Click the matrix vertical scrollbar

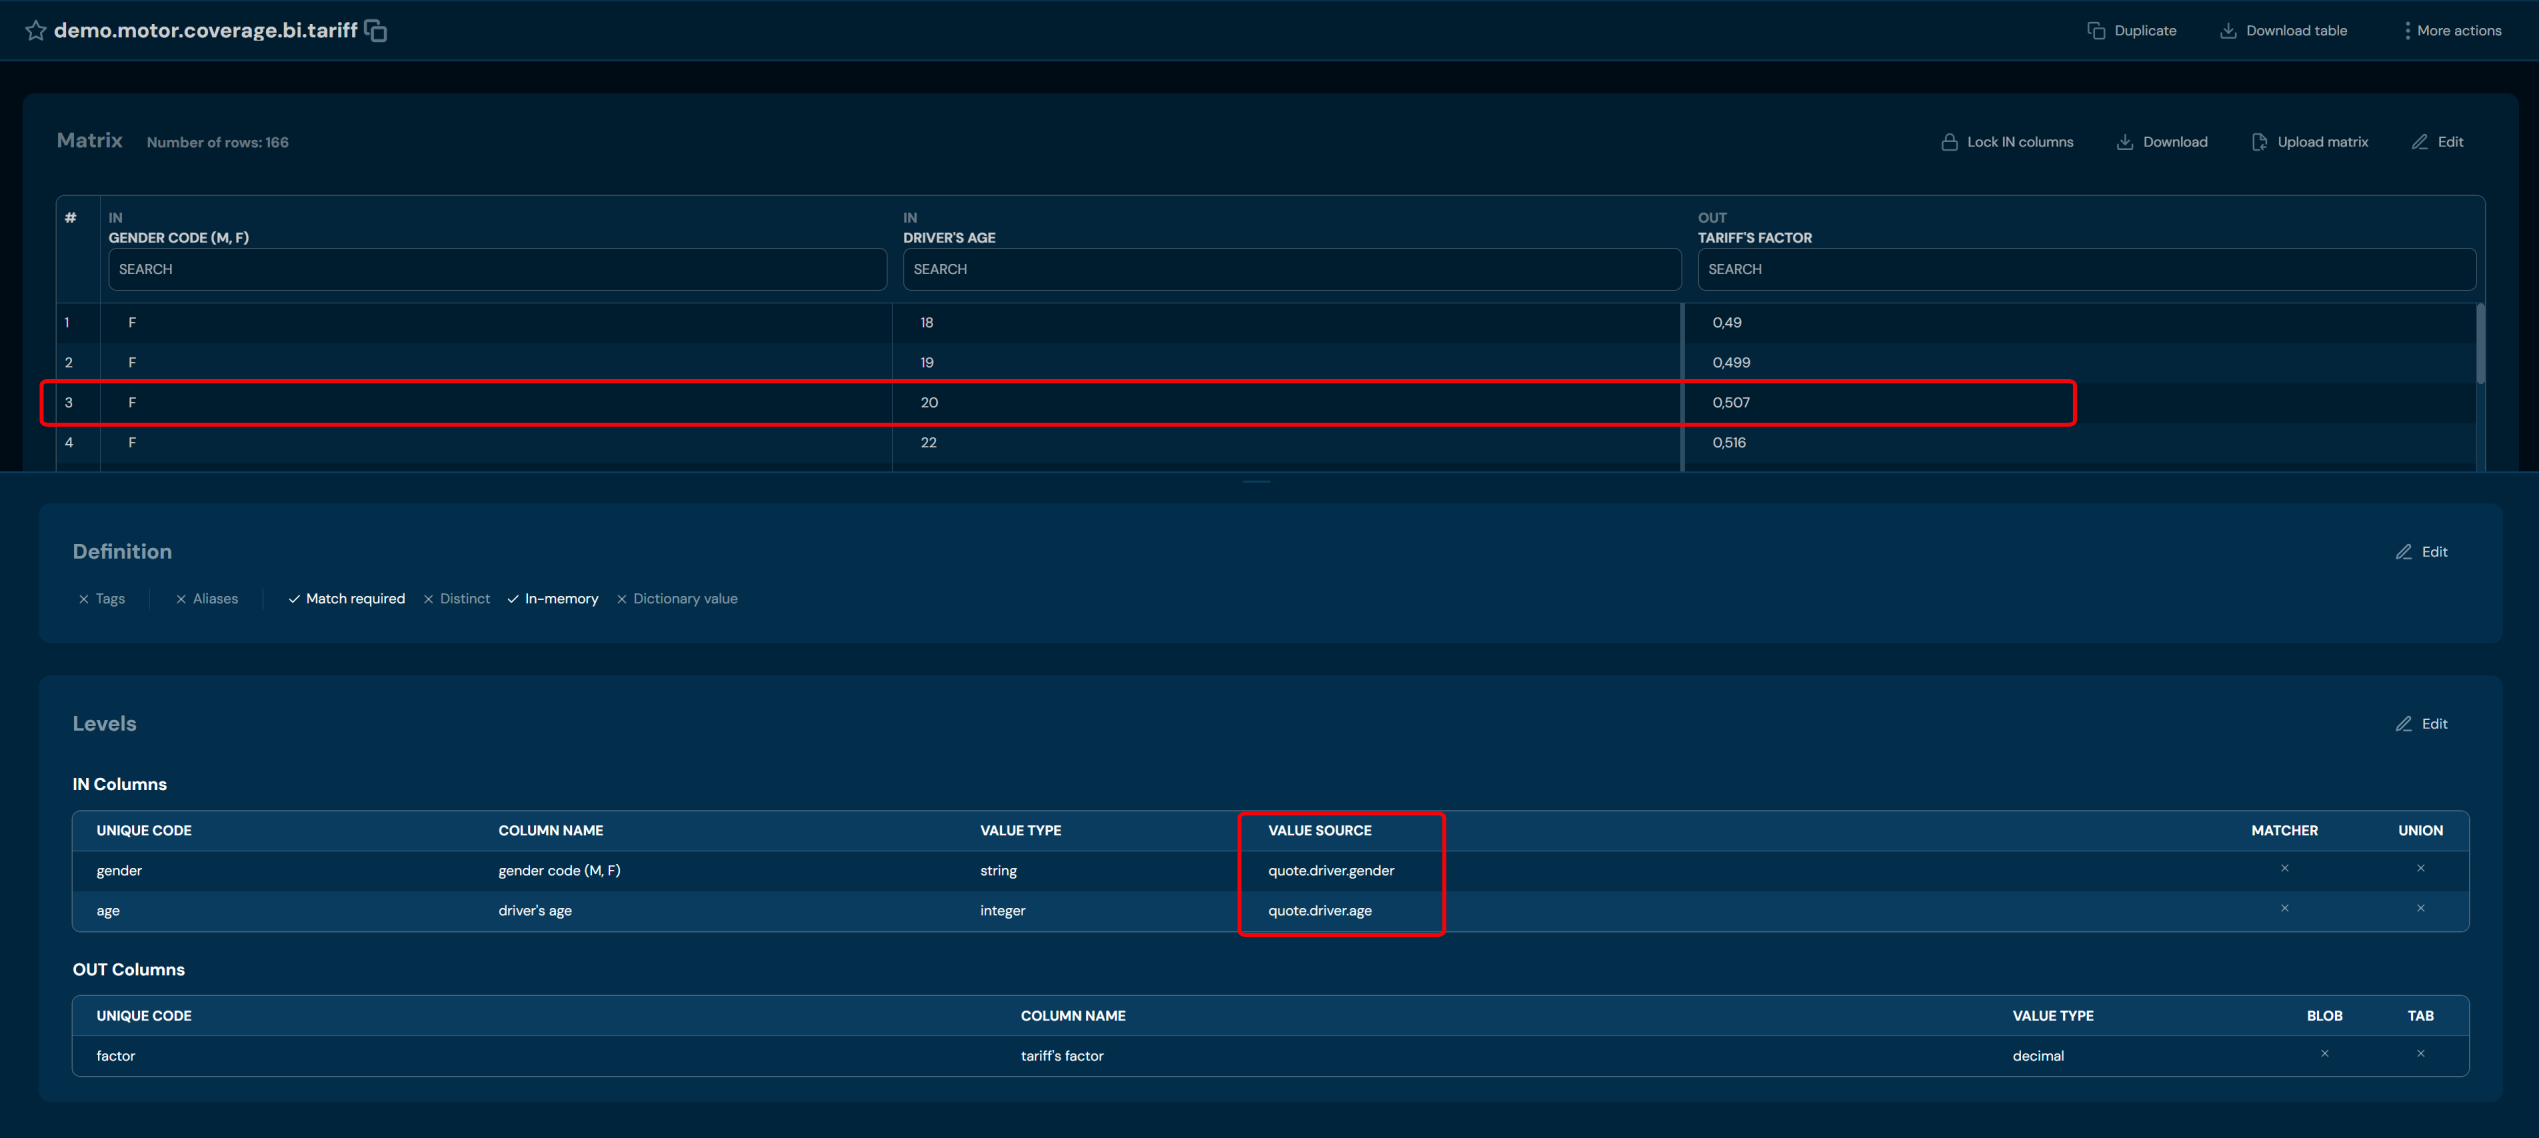click(2479, 345)
